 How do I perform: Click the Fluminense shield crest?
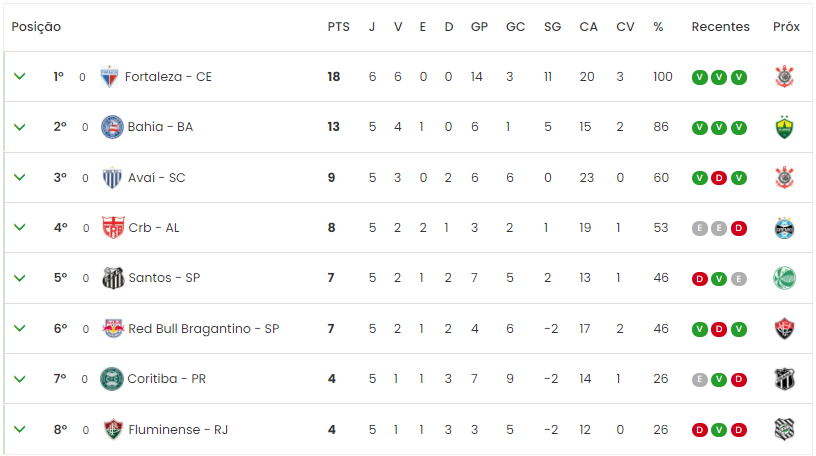pos(113,429)
